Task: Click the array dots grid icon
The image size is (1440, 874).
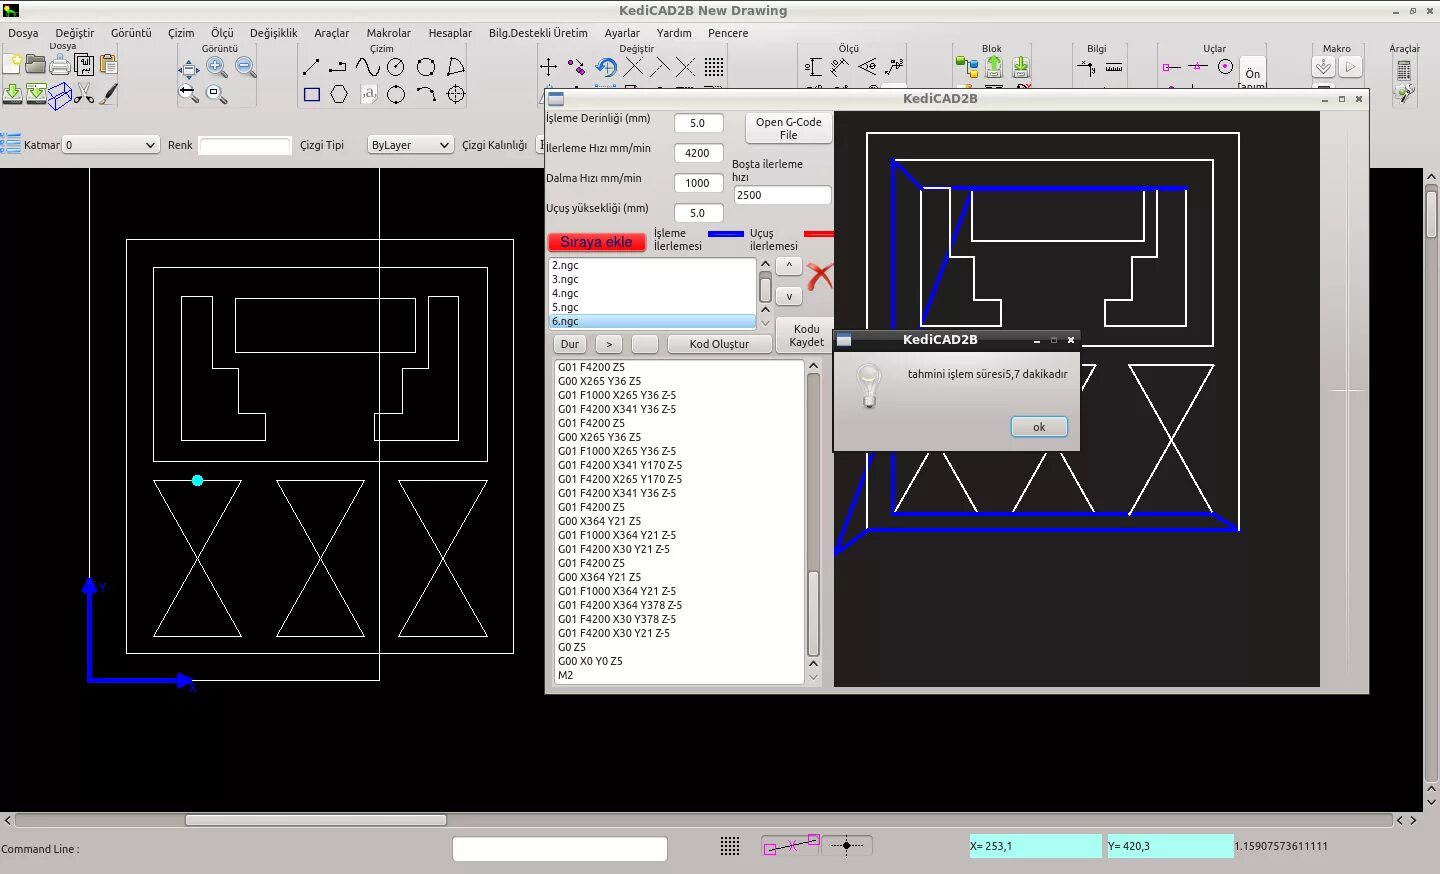Action: [x=713, y=67]
